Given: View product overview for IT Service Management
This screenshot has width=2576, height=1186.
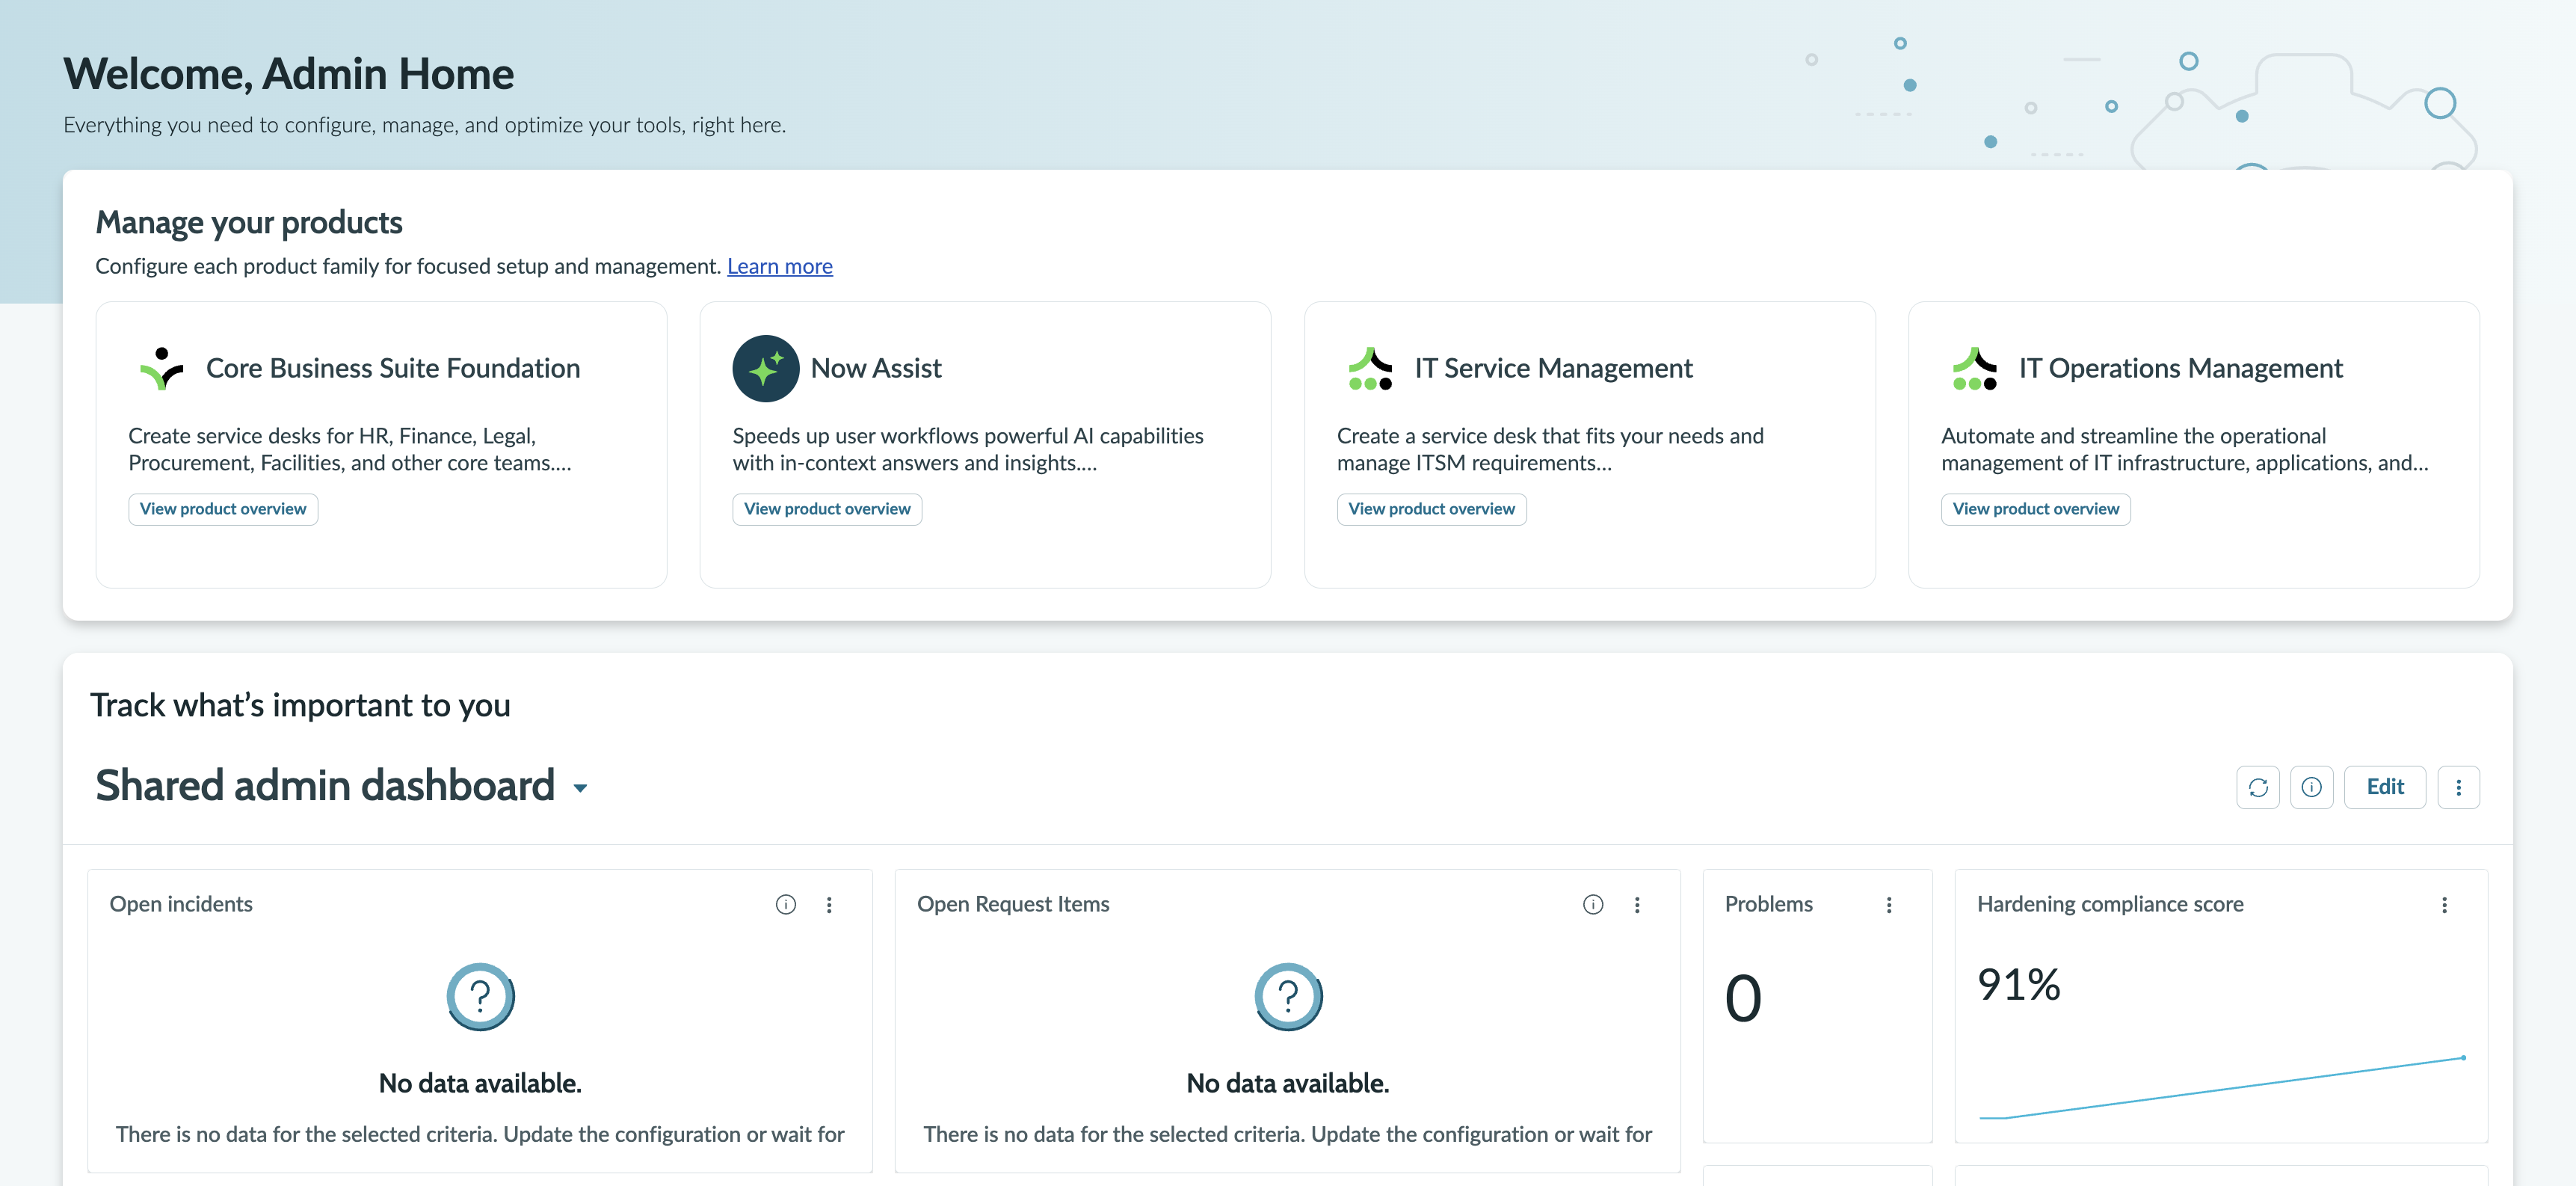Looking at the screenshot, I should click(x=1431, y=509).
